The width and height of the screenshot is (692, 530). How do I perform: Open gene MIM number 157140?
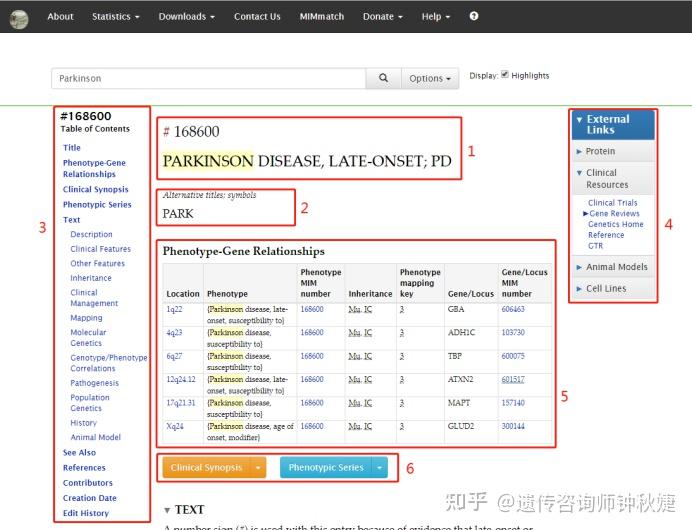[x=513, y=403]
